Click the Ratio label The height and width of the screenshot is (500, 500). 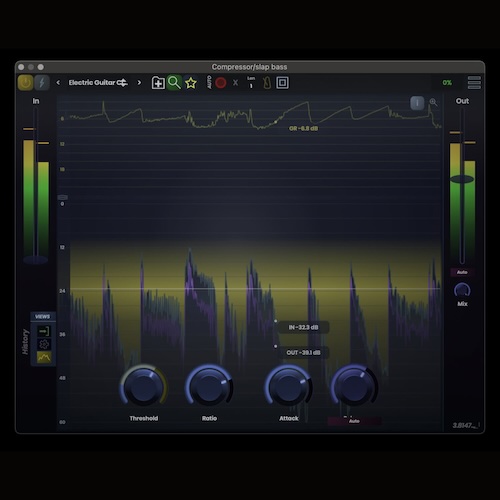(209, 418)
